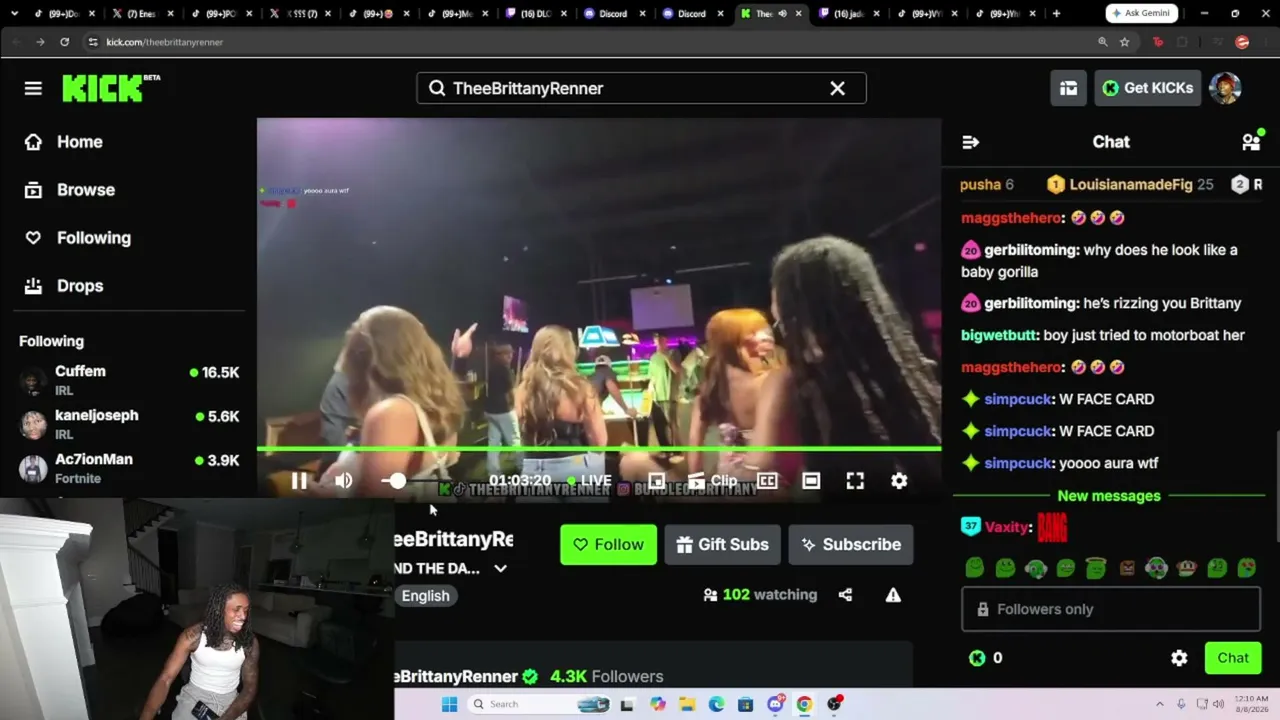Open Google Chrome on taskbar
The width and height of the screenshot is (1280, 720).
coord(804,704)
